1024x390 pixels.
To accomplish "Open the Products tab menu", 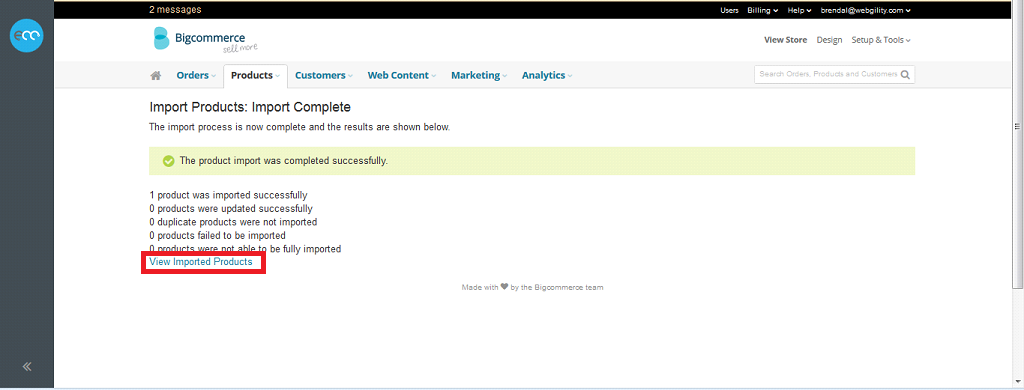I will click(255, 75).
